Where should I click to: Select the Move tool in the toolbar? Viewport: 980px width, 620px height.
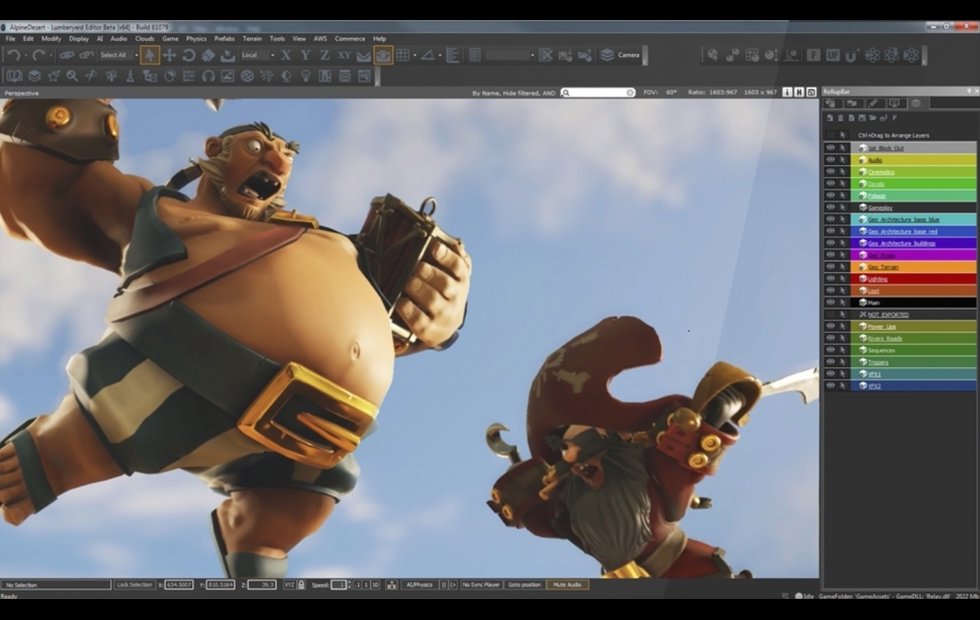pos(169,55)
